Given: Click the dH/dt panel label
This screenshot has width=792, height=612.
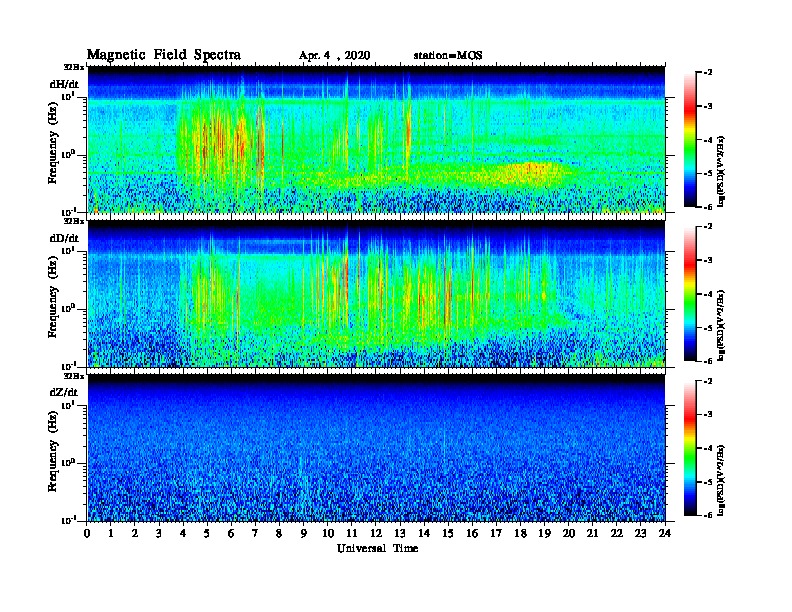Looking at the screenshot, I should pyautogui.click(x=64, y=84).
